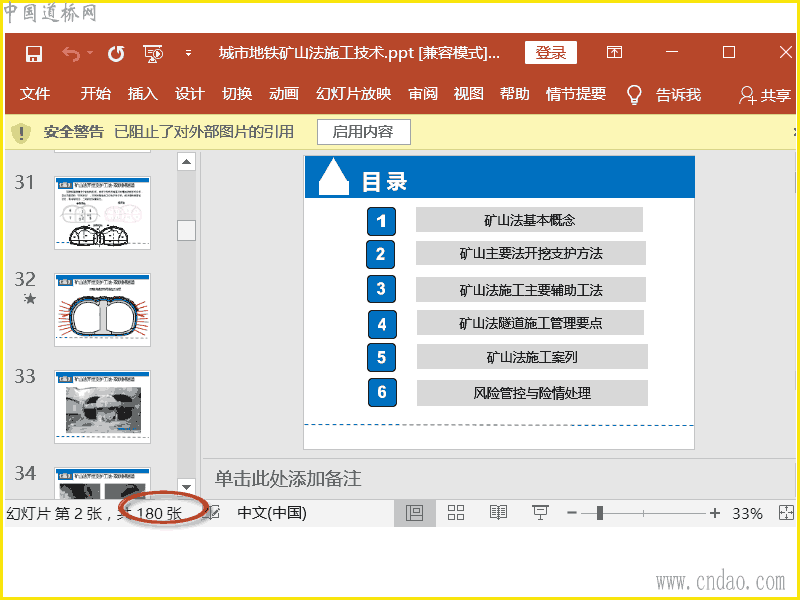The height and width of the screenshot is (600, 800).
Task: Open the 文件 menu
Action: point(35,94)
